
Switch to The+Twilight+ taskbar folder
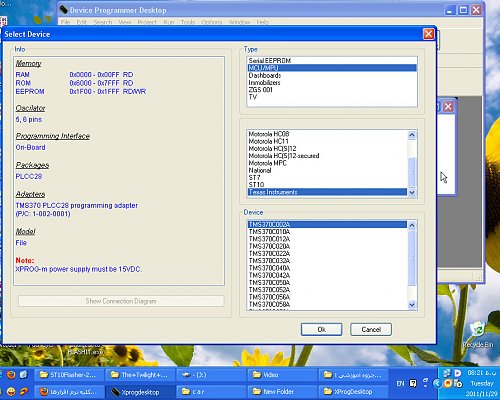(x=140, y=375)
